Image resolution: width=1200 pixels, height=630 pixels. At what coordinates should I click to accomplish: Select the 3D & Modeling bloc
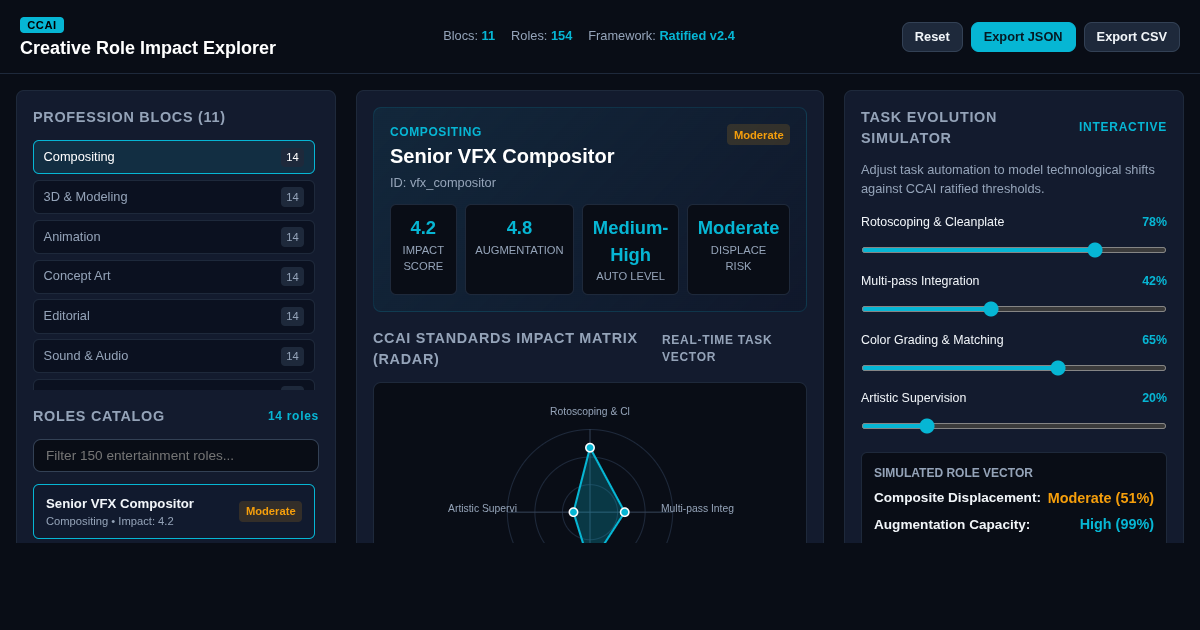pyautogui.click(x=174, y=197)
